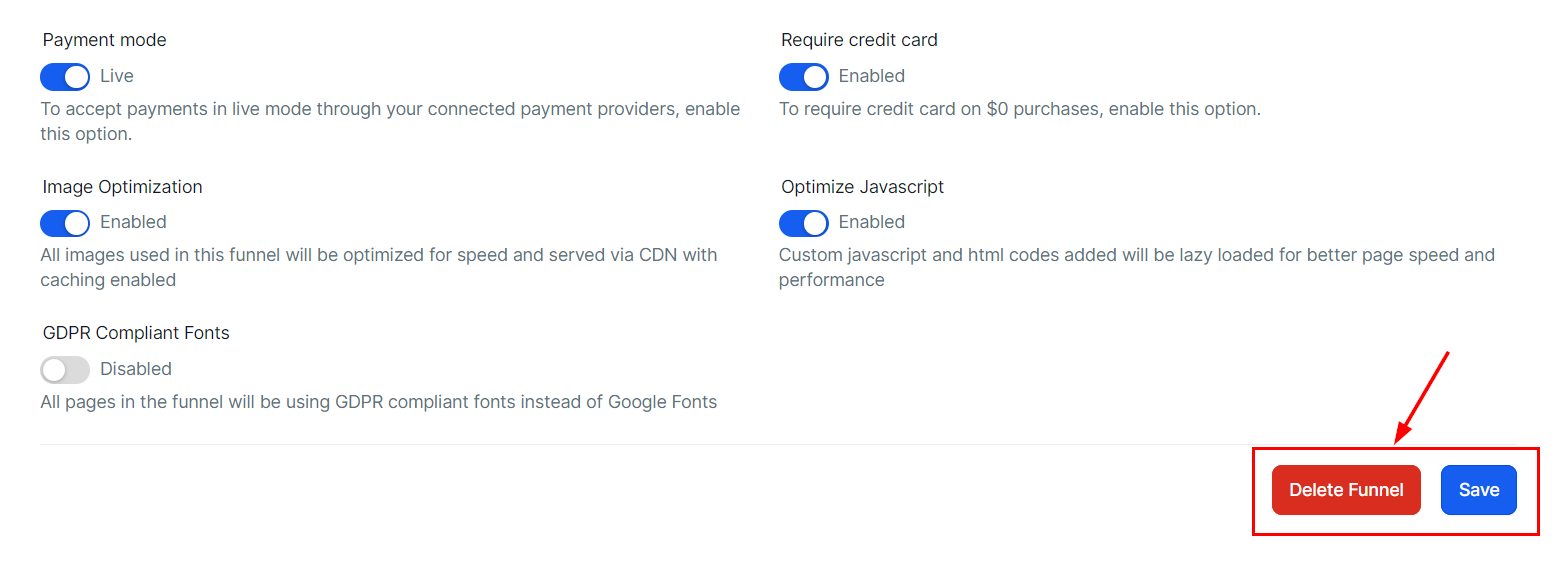Click the Google Fonts description text
This screenshot has width=1560, height=564.
(x=378, y=402)
